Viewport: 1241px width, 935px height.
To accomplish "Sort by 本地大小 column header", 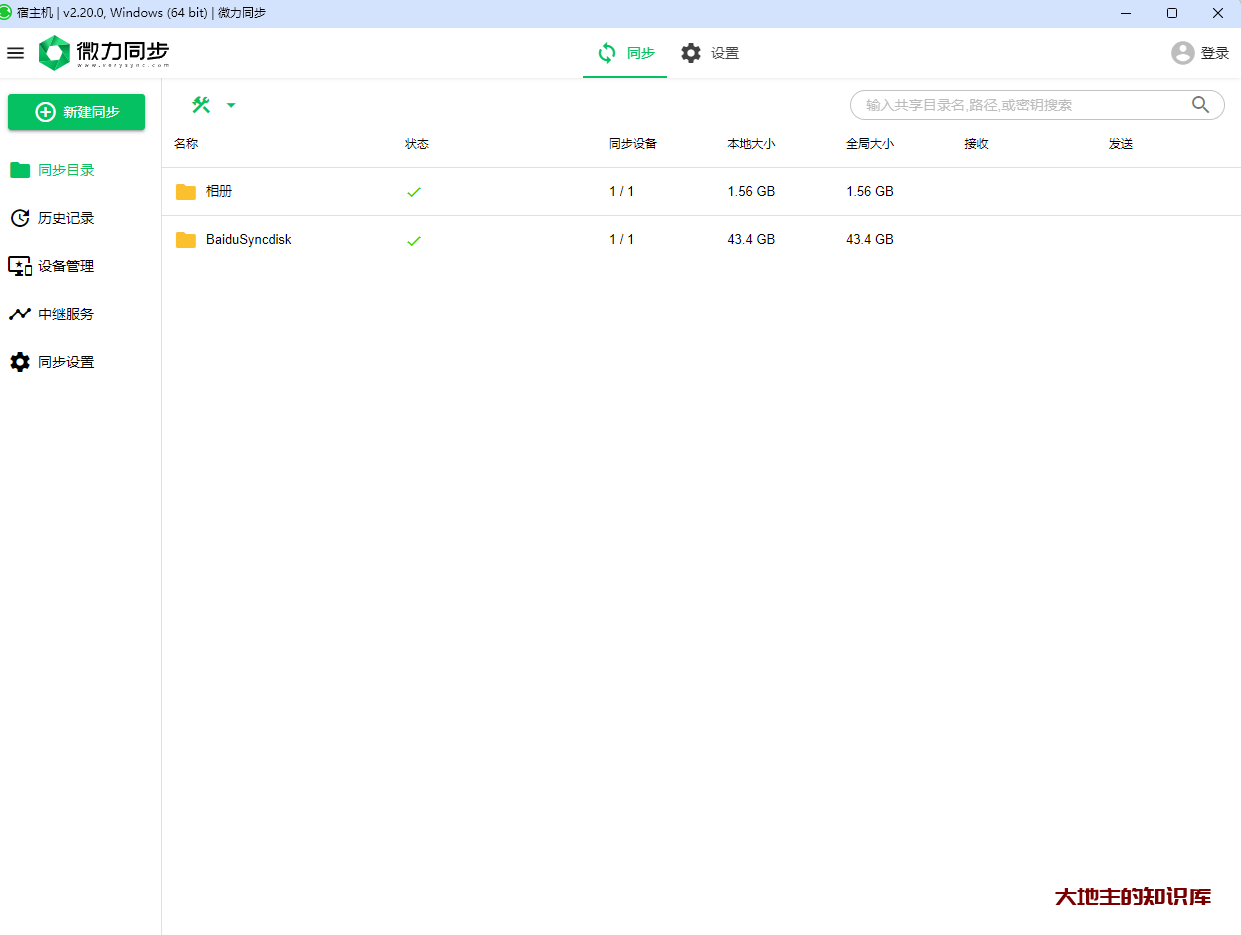I will point(751,144).
